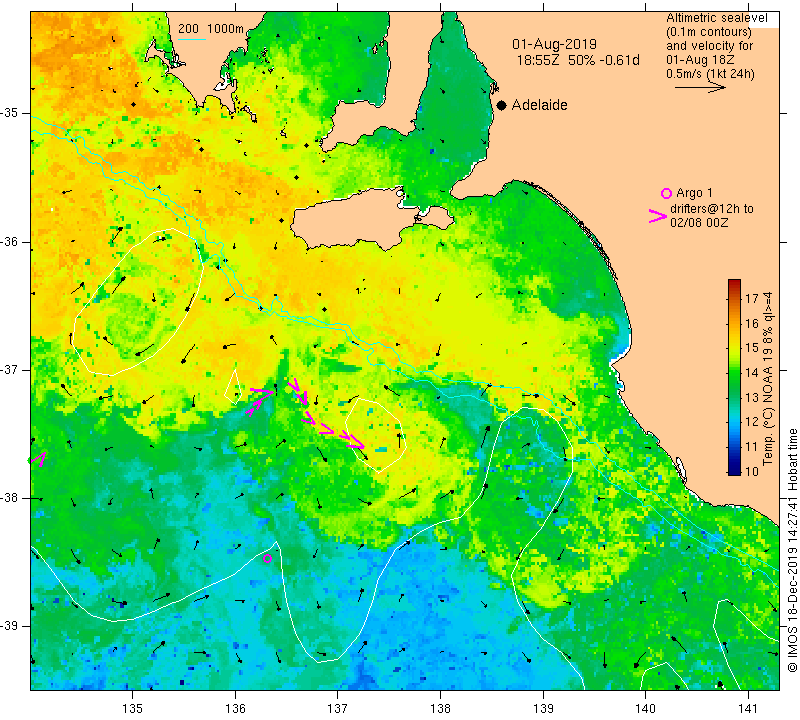Click the Adelaide label text

pyautogui.click(x=539, y=105)
